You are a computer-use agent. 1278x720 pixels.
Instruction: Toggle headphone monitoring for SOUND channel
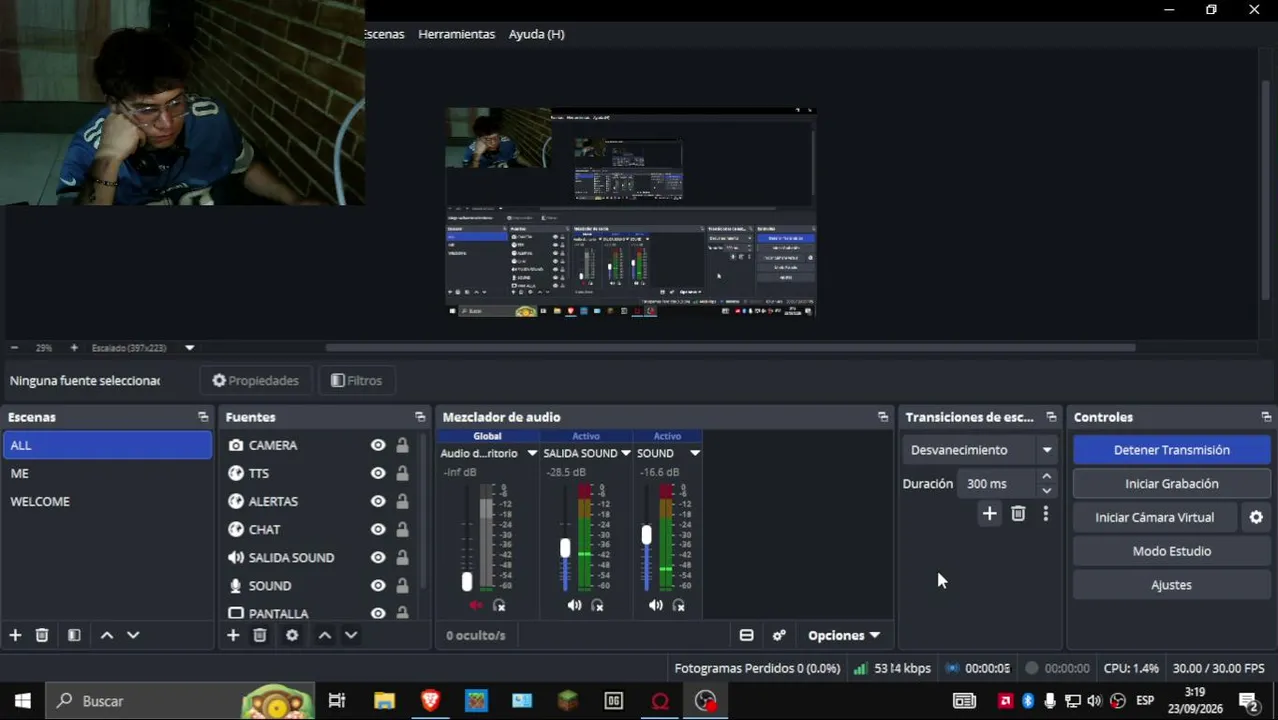coord(679,605)
